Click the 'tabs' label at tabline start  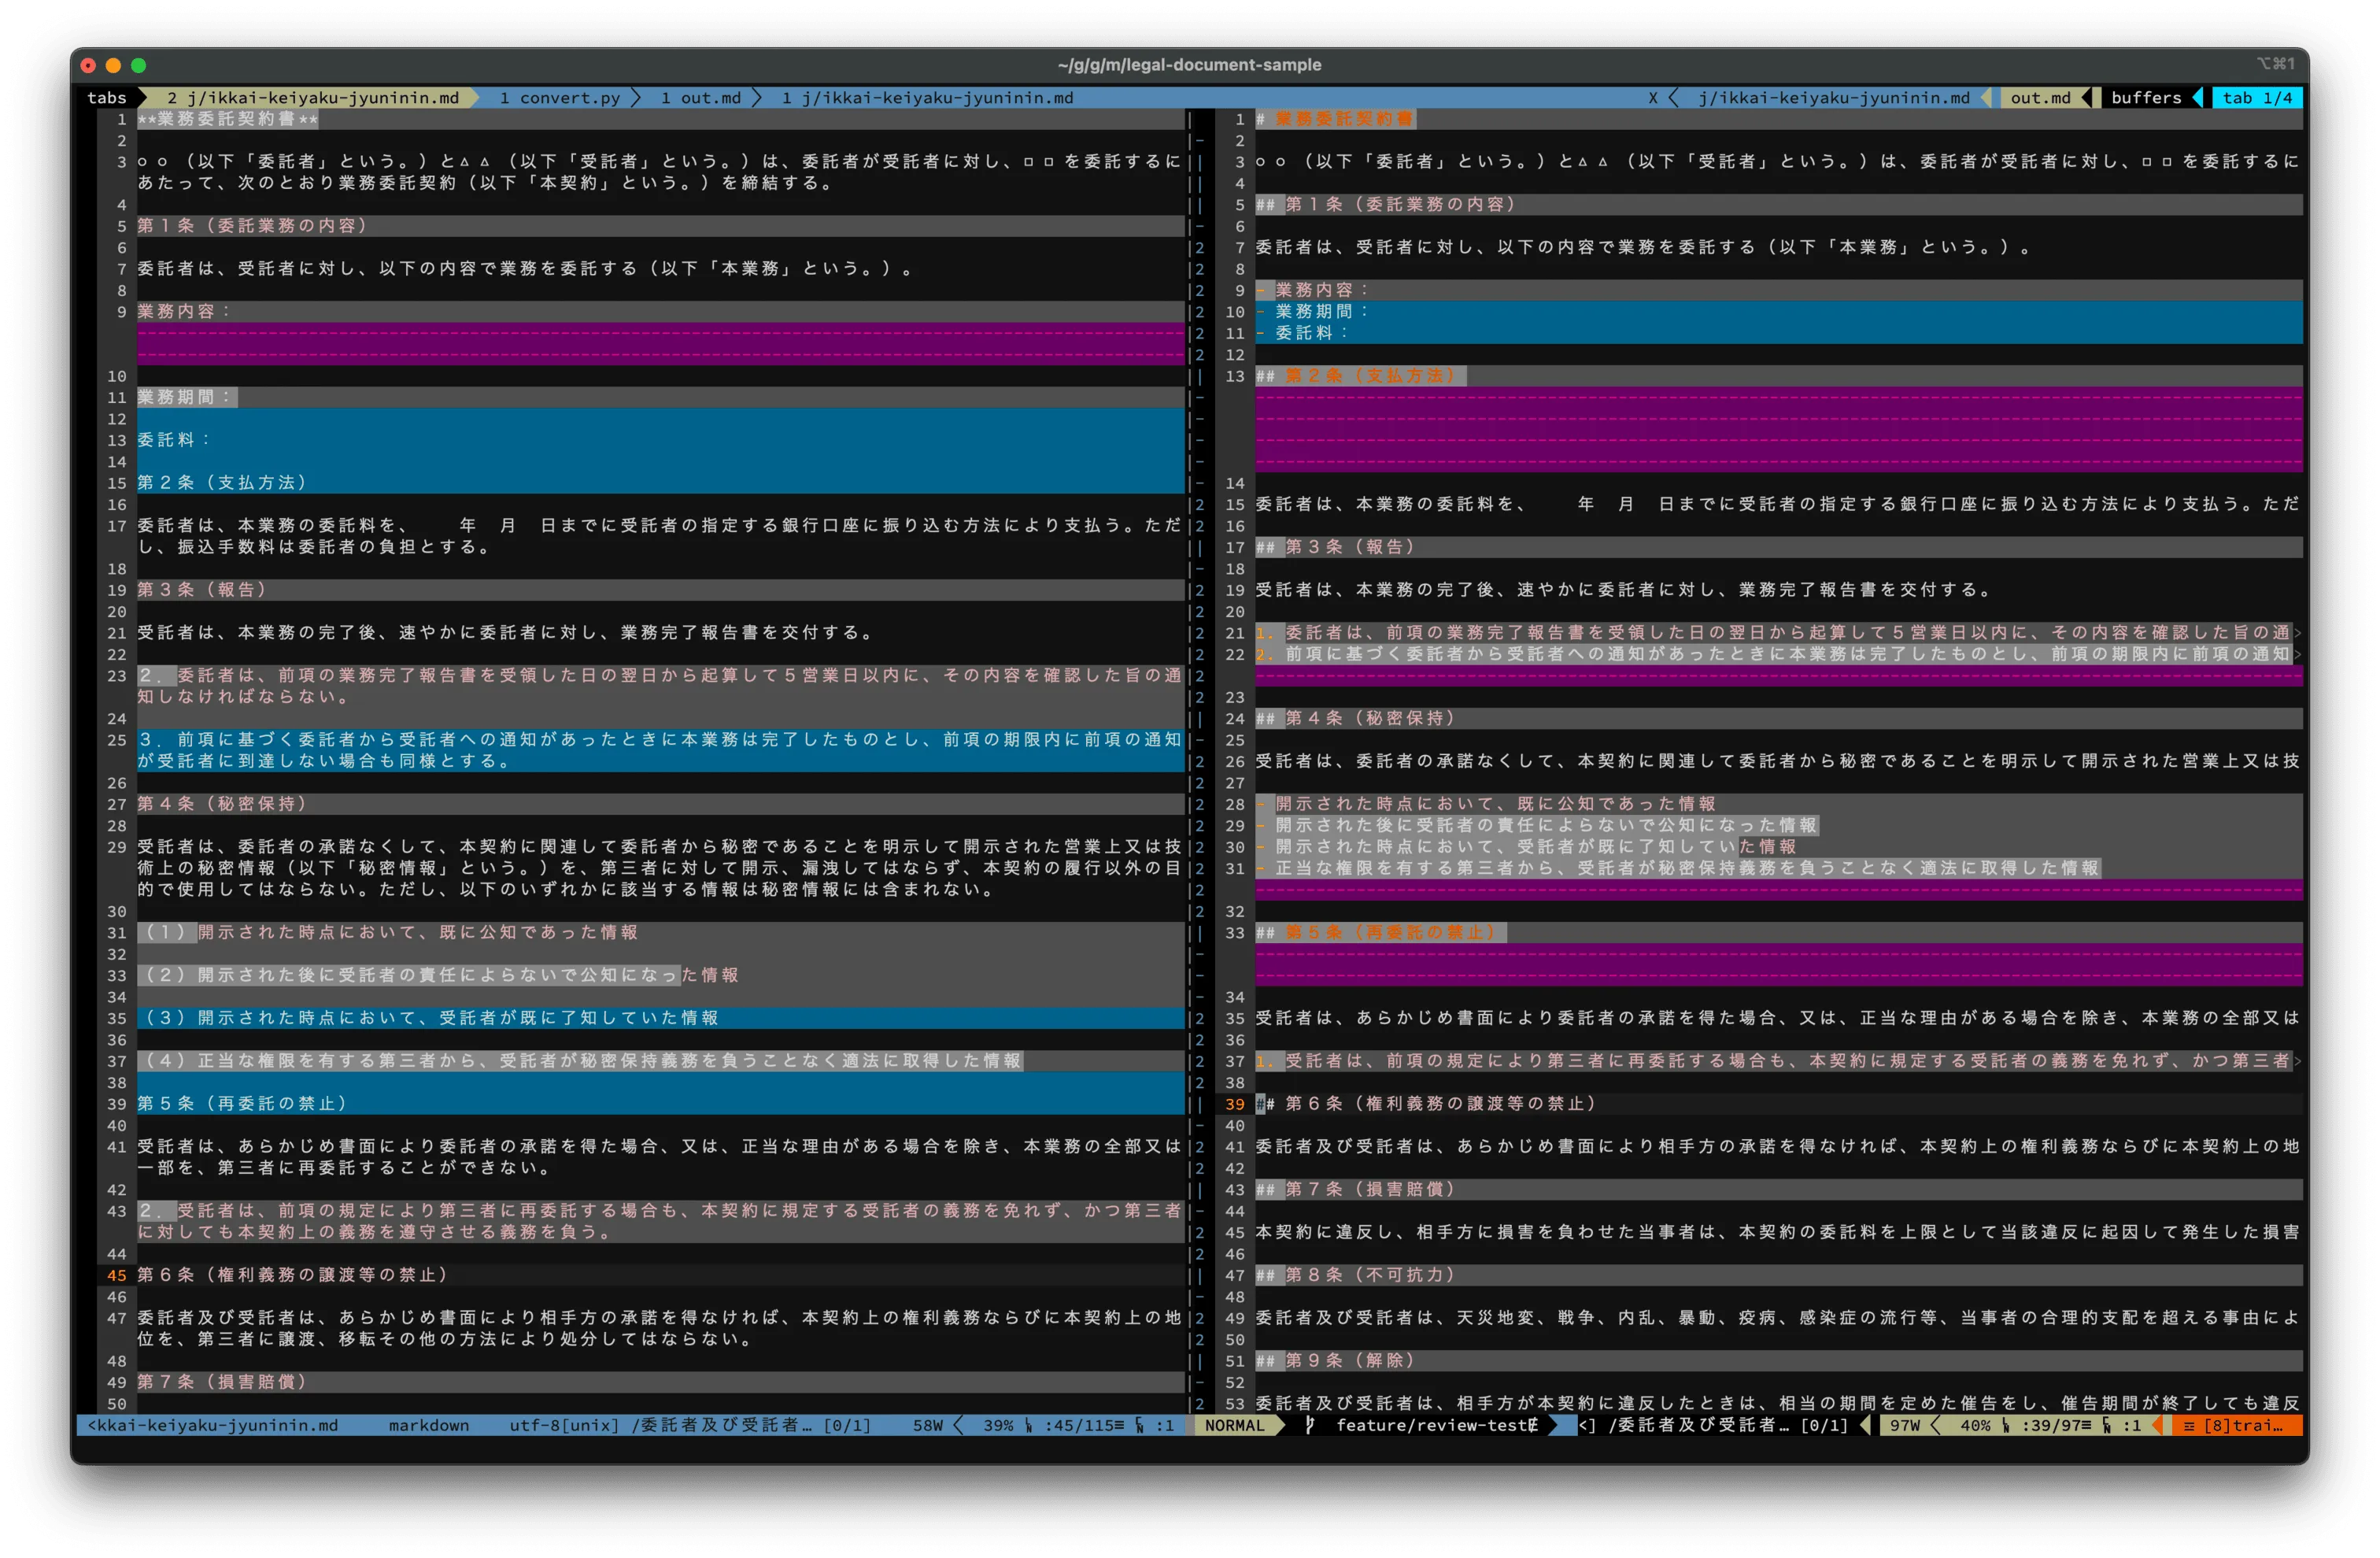tap(107, 98)
